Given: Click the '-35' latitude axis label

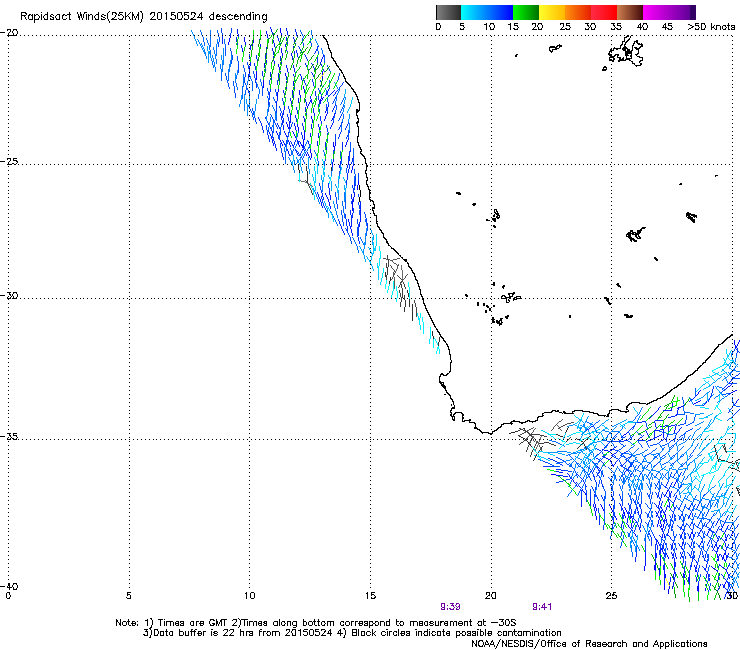Looking at the screenshot, I should click(9, 436).
